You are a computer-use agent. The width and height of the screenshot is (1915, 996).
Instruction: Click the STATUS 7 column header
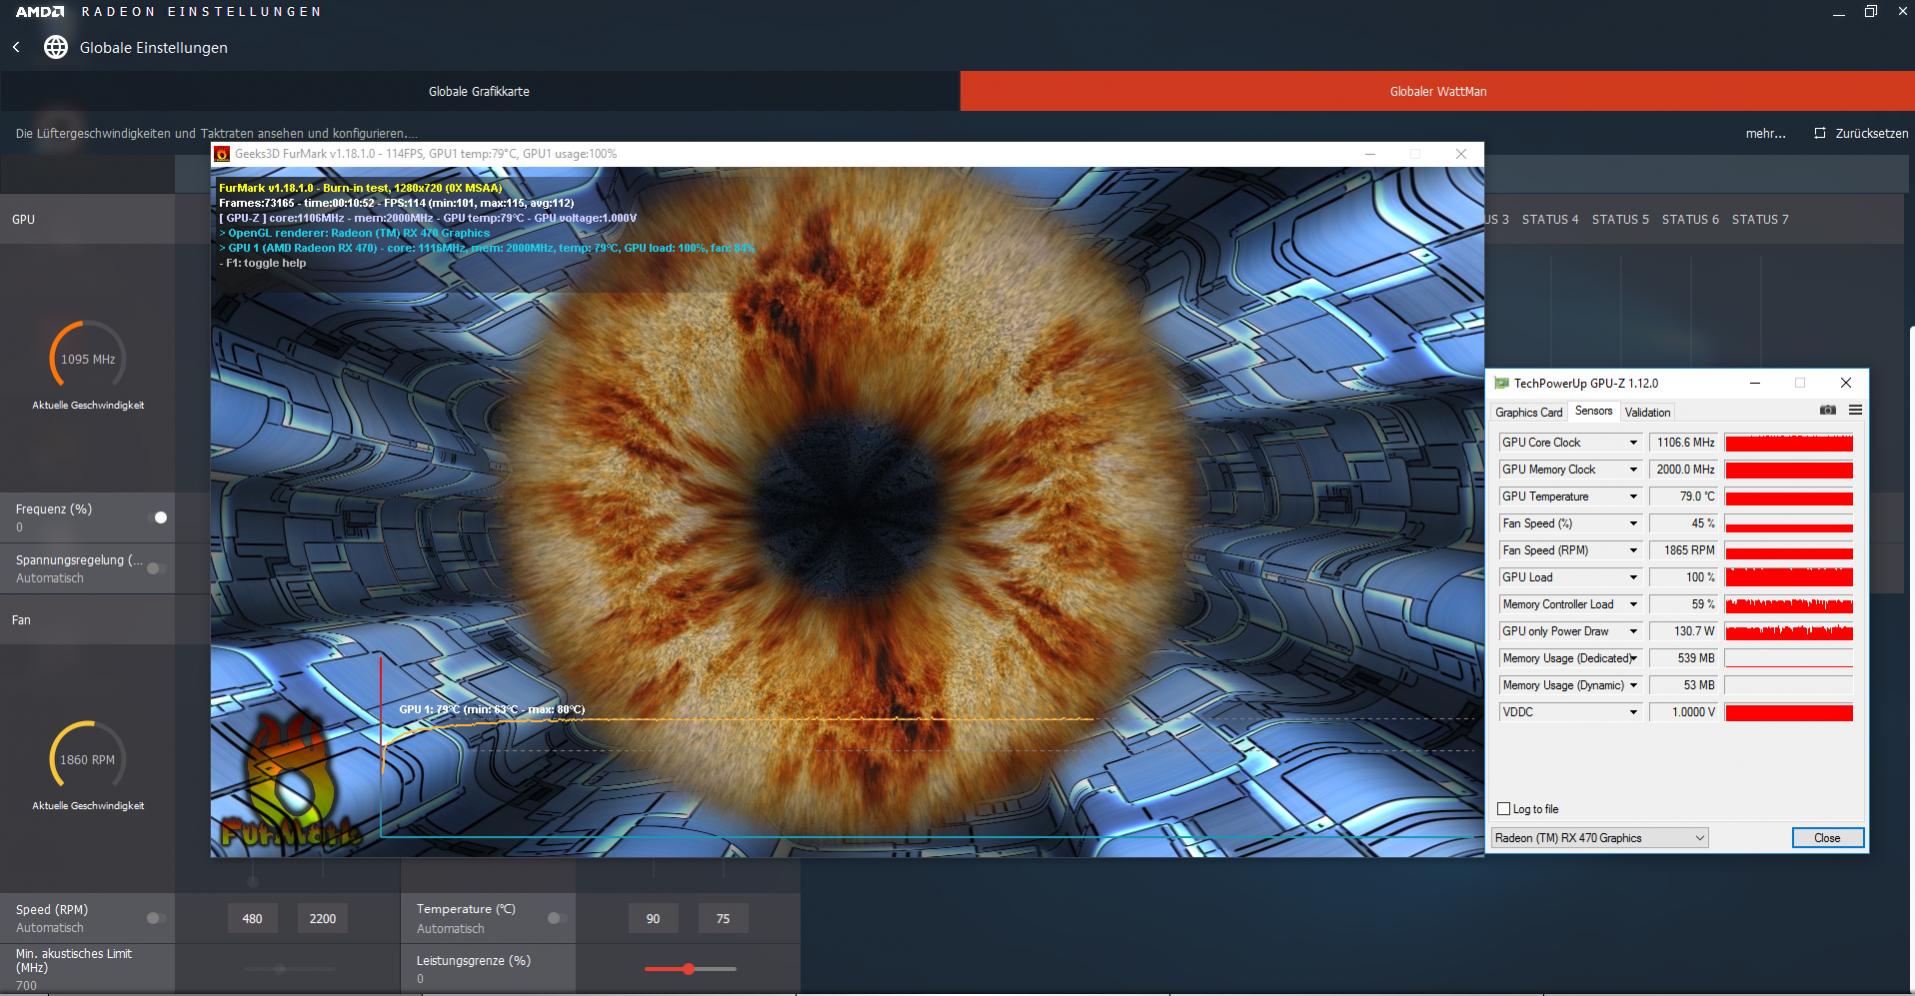point(1760,219)
